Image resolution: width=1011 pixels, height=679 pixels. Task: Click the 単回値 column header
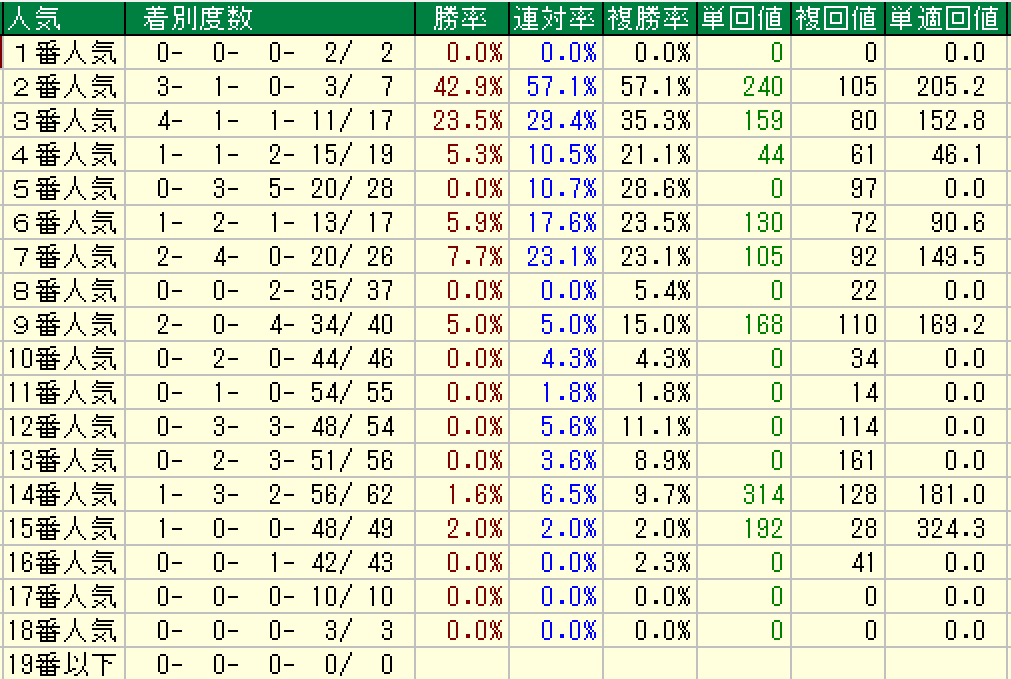(743, 18)
